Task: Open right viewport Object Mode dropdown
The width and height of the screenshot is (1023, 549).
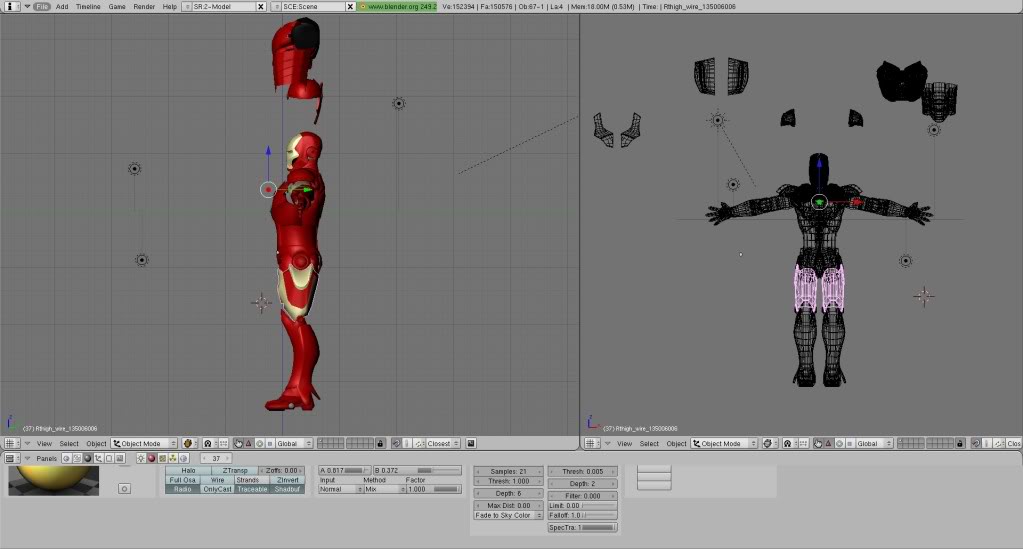Action: tap(724, 443)
